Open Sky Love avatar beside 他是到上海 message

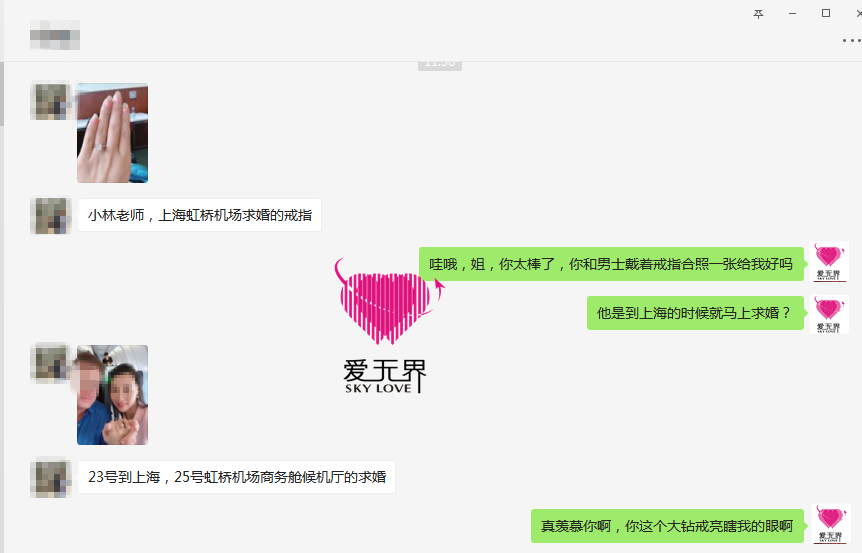830,314
